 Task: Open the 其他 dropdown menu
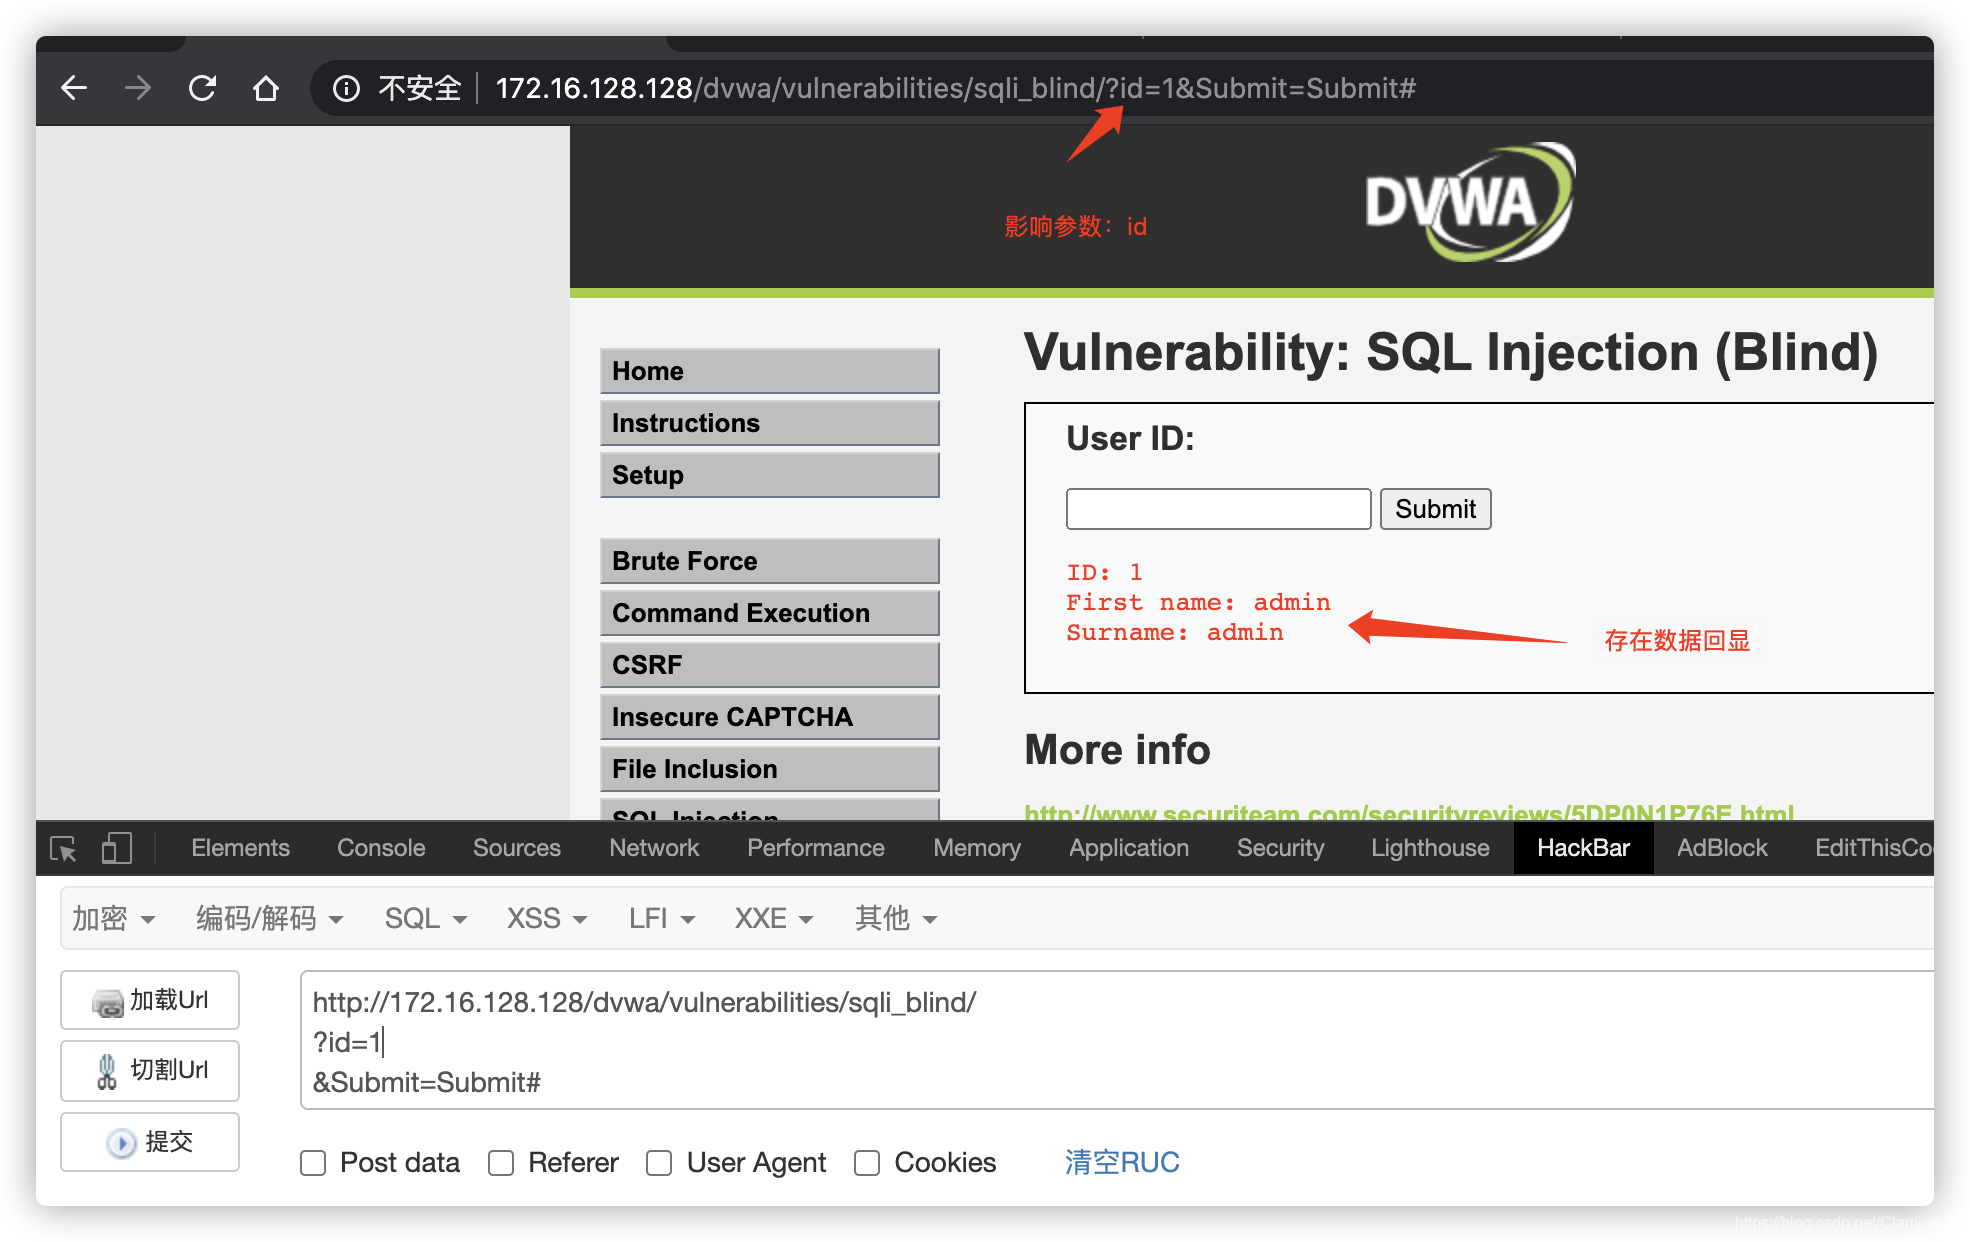896,918
